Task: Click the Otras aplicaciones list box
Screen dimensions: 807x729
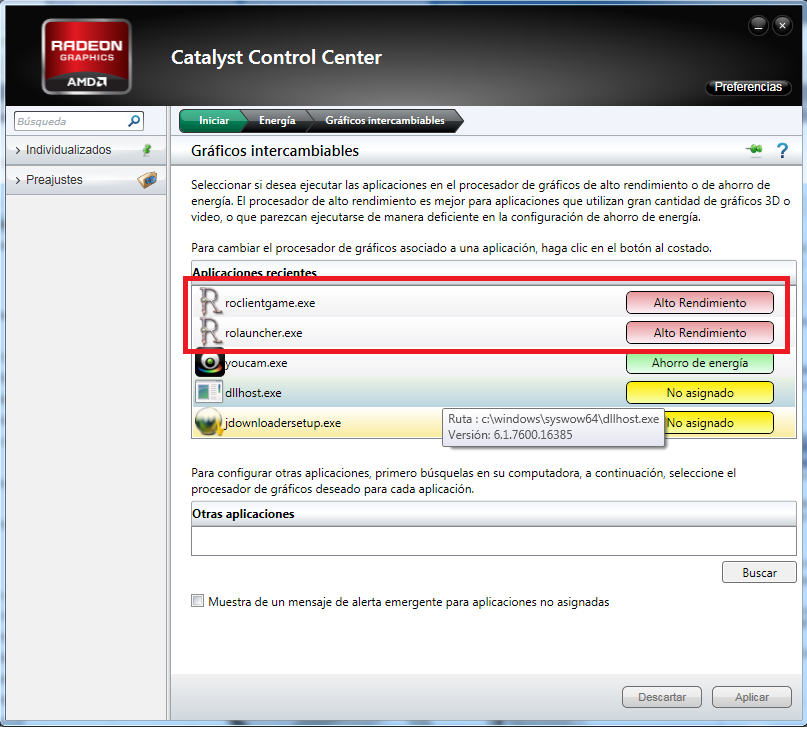Action: (x=494, y=541)
